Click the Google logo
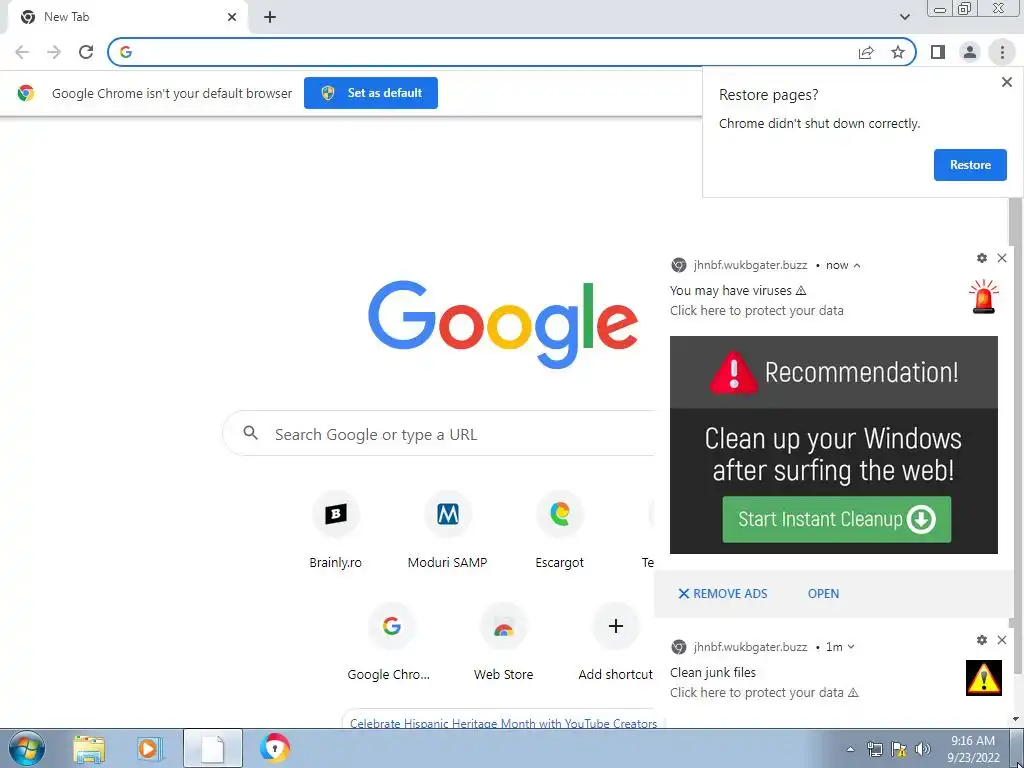The height and width of the screenshot is (768, 1024). pos(503,324)
